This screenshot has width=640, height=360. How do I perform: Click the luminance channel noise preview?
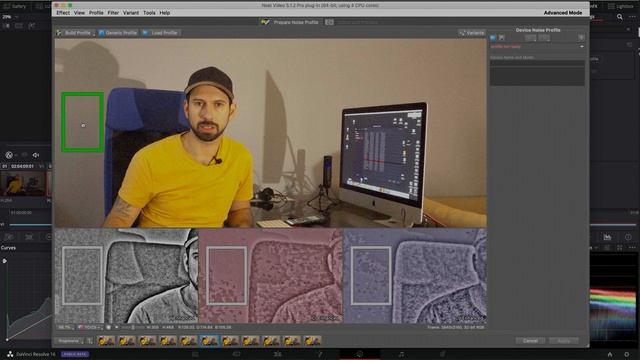pyautogui.click(x=127, y=276)
